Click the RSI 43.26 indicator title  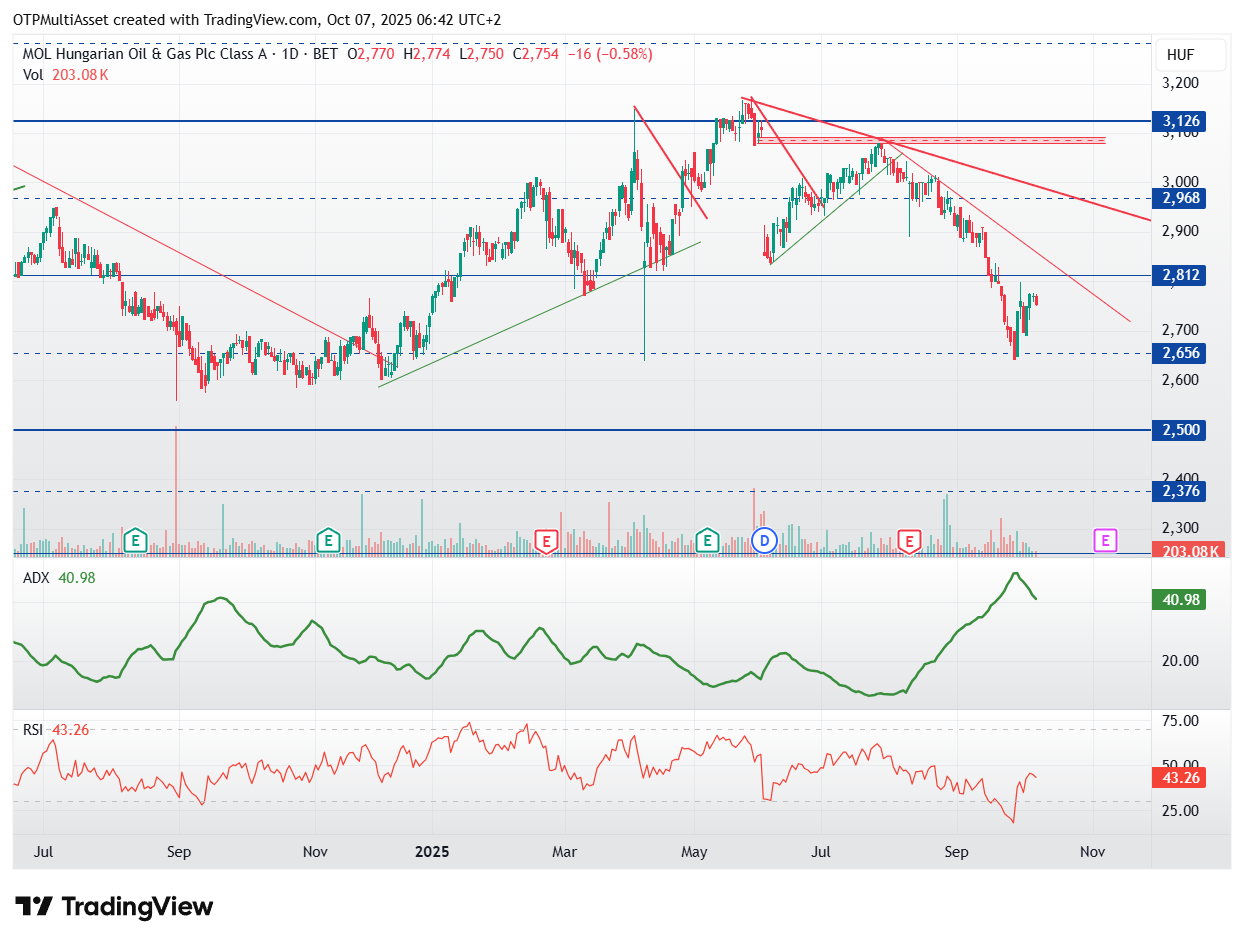[56, 730]
